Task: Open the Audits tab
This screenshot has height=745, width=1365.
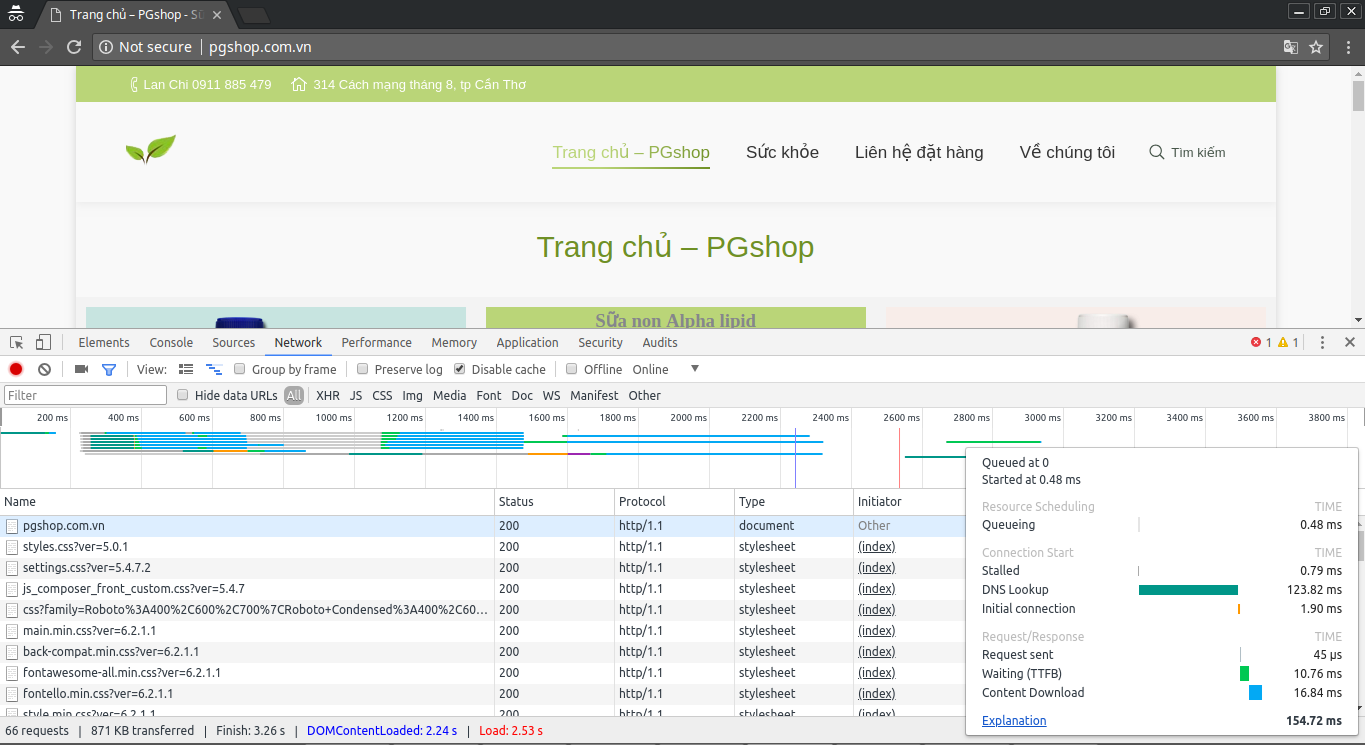Action: tap(660, 342)
